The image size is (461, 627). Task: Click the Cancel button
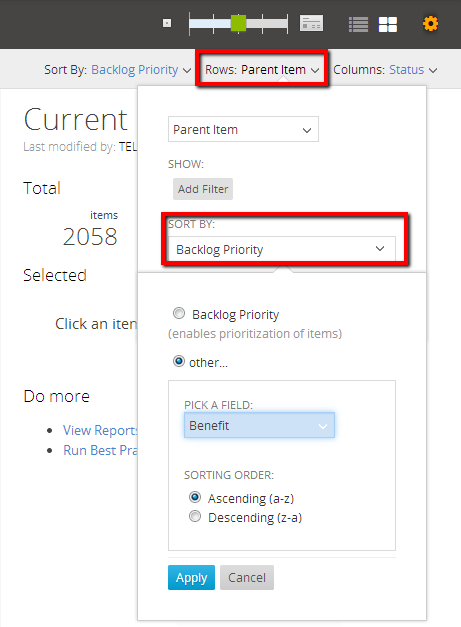coord(247,577)
